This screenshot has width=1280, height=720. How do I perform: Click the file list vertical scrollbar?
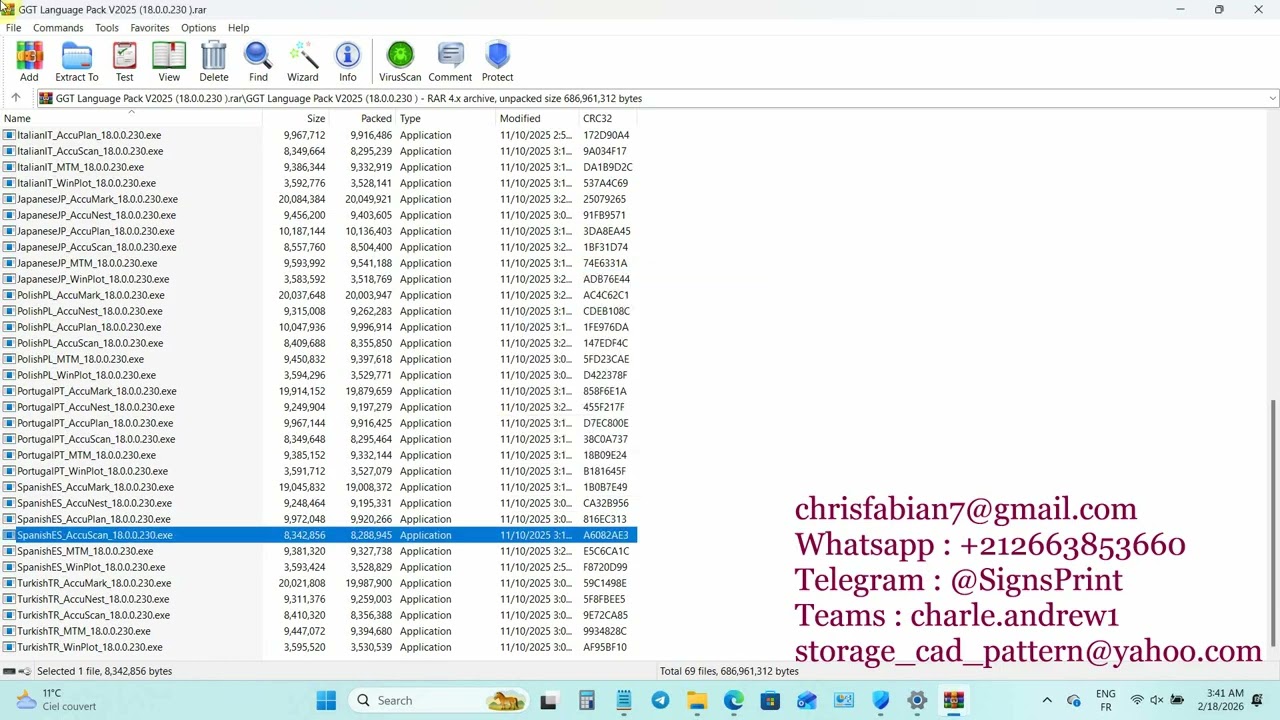click(1273, 522)
